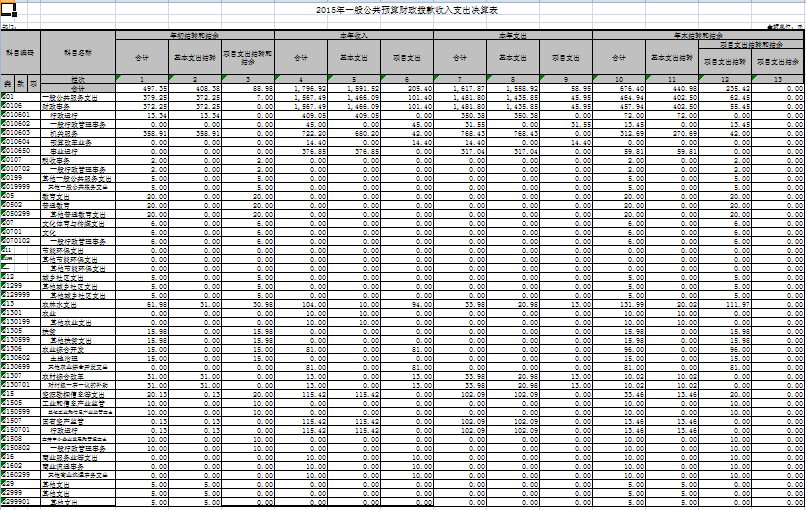Screen dimensions: 806x510
Task: Click subject code cell 2299901
Action: pos(20,502)
